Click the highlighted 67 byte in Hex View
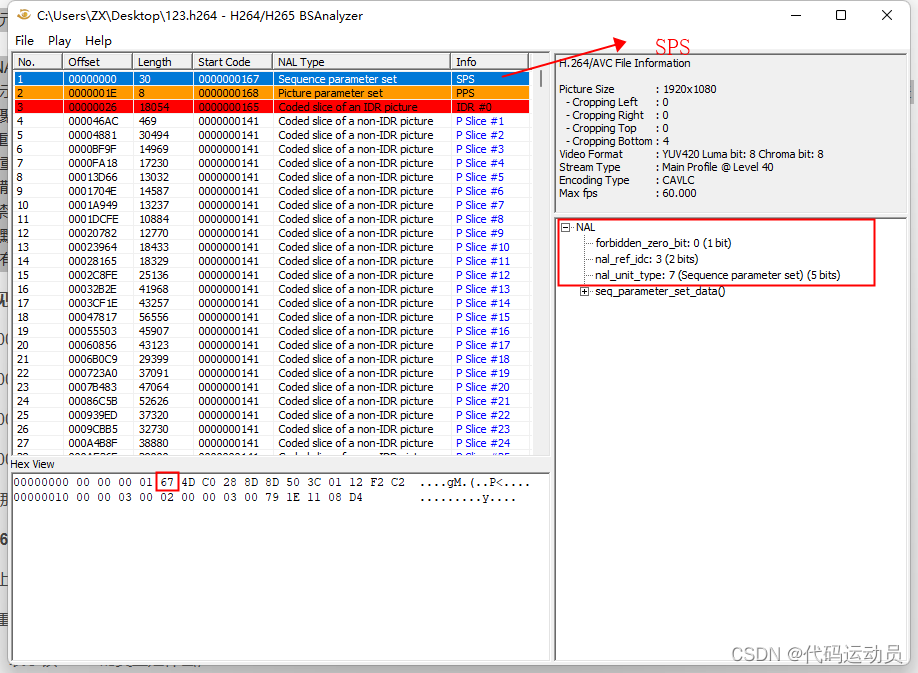 166,482
